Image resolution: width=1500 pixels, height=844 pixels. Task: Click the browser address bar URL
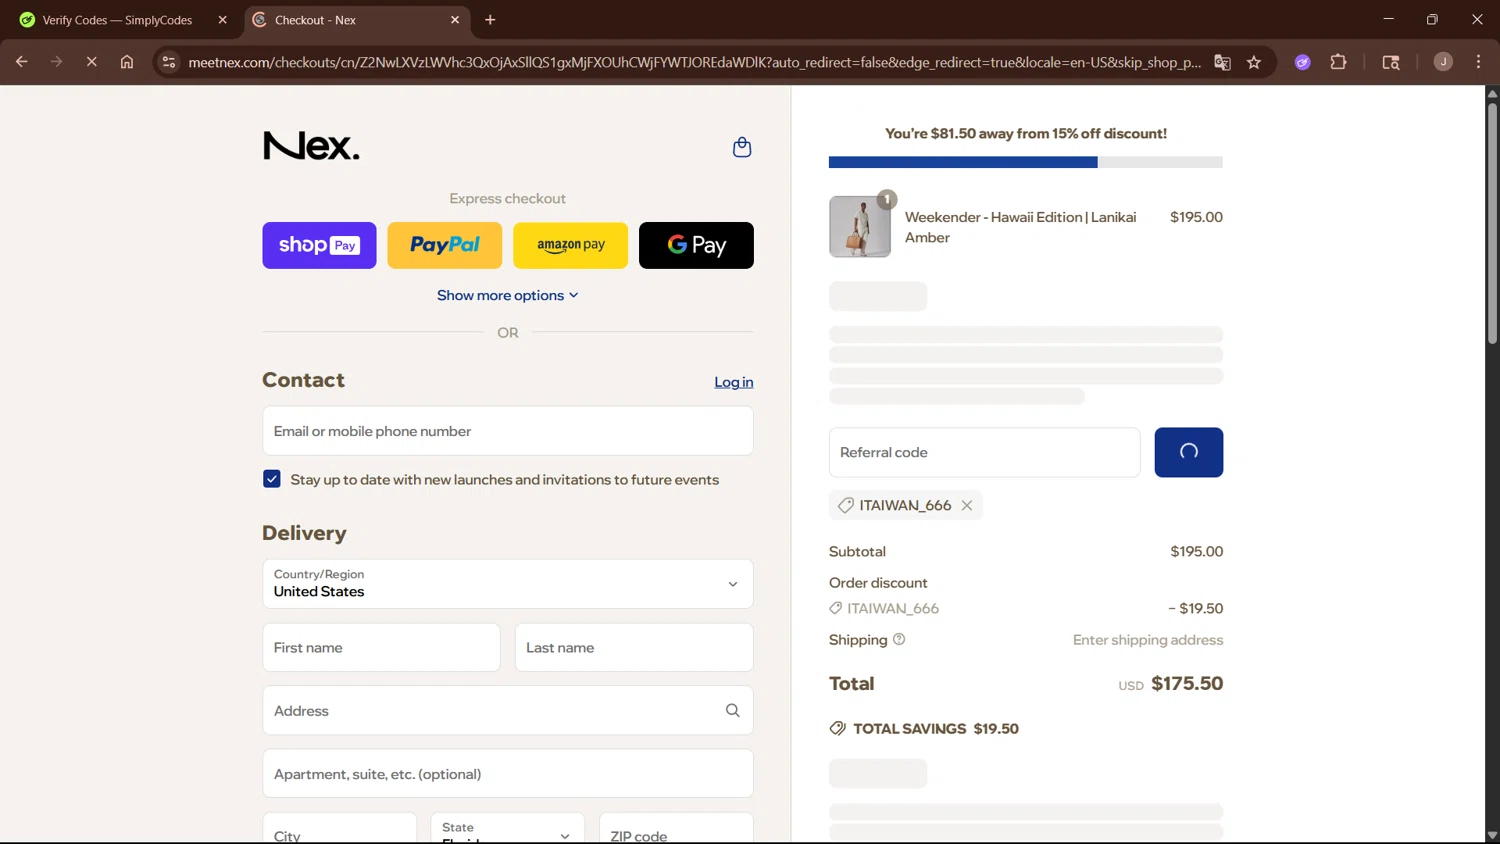694,62
